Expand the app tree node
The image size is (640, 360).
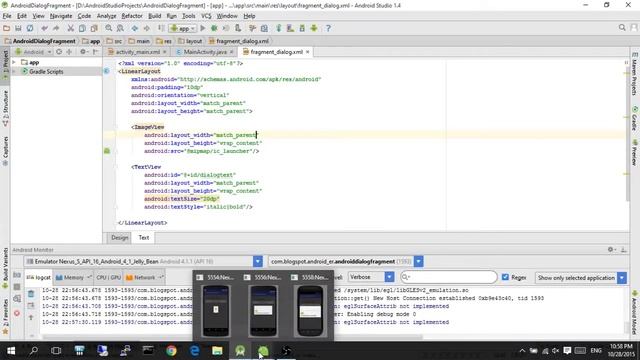[14, 62]
